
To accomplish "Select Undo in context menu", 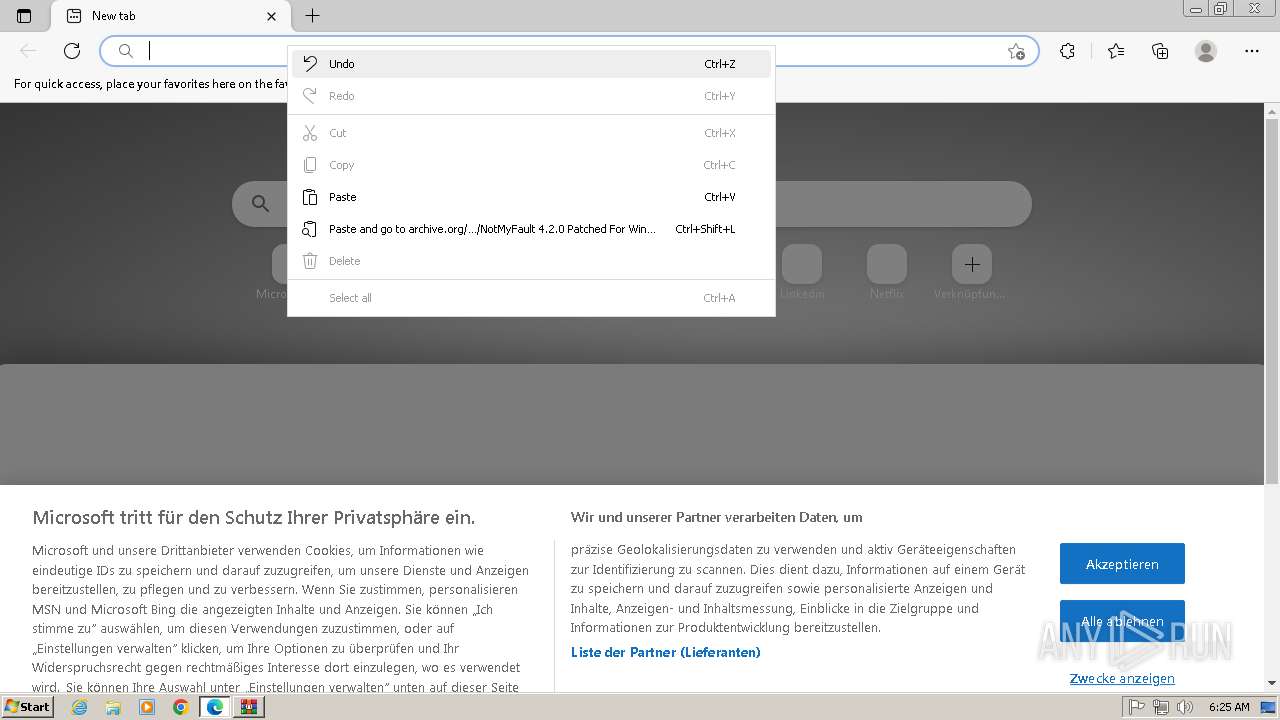I will point(531,64).
